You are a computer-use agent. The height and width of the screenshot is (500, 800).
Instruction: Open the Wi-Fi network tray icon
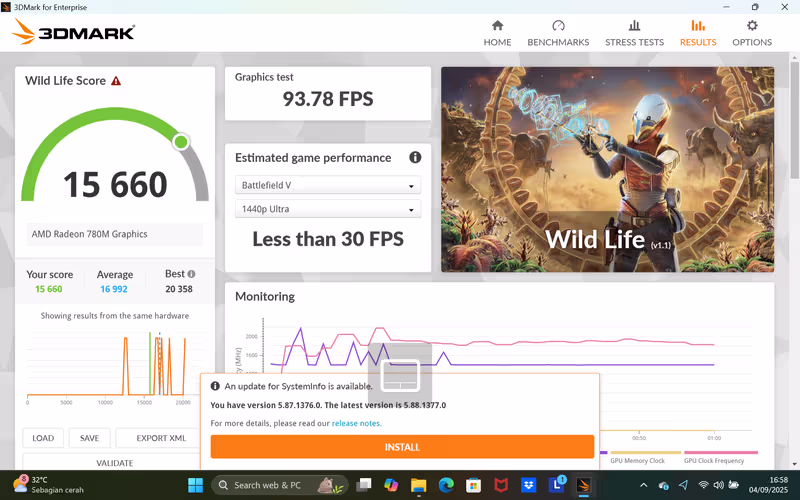coord(703,485)
